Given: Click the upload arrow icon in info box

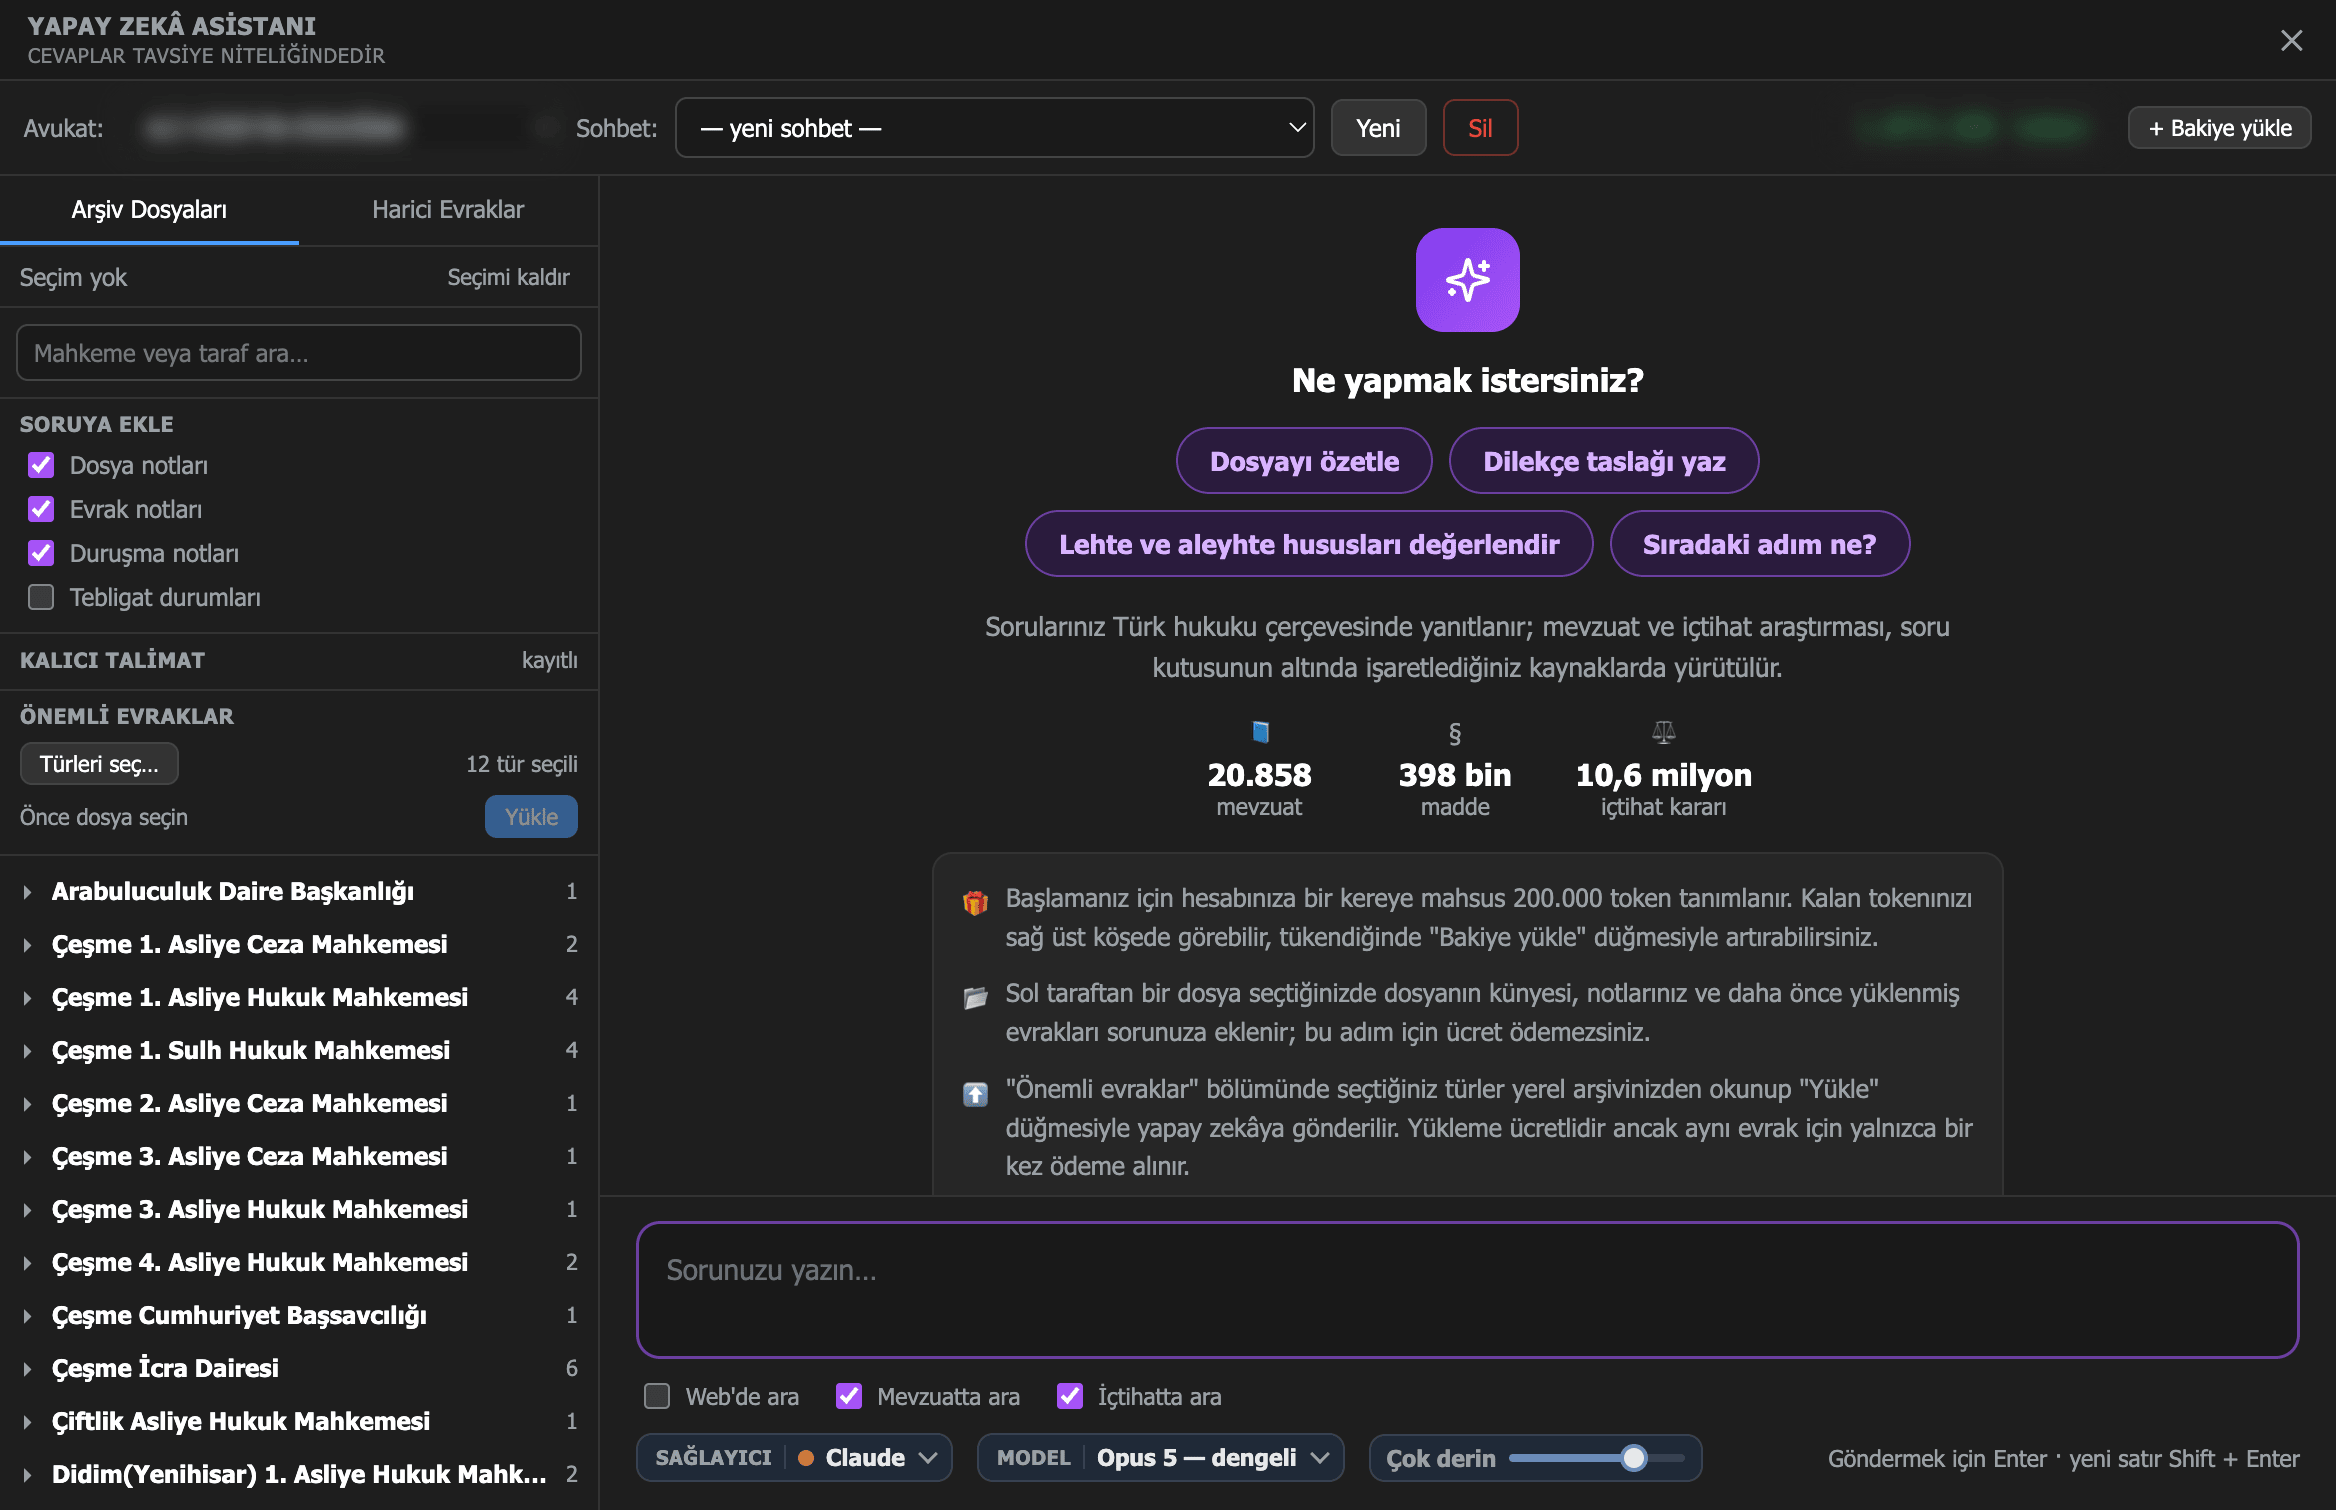Looking at the screenshot, I should (975, 1094).
